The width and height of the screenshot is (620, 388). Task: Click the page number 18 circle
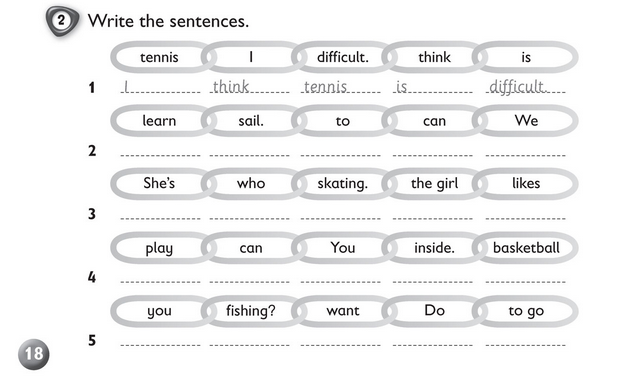point(34,354)
